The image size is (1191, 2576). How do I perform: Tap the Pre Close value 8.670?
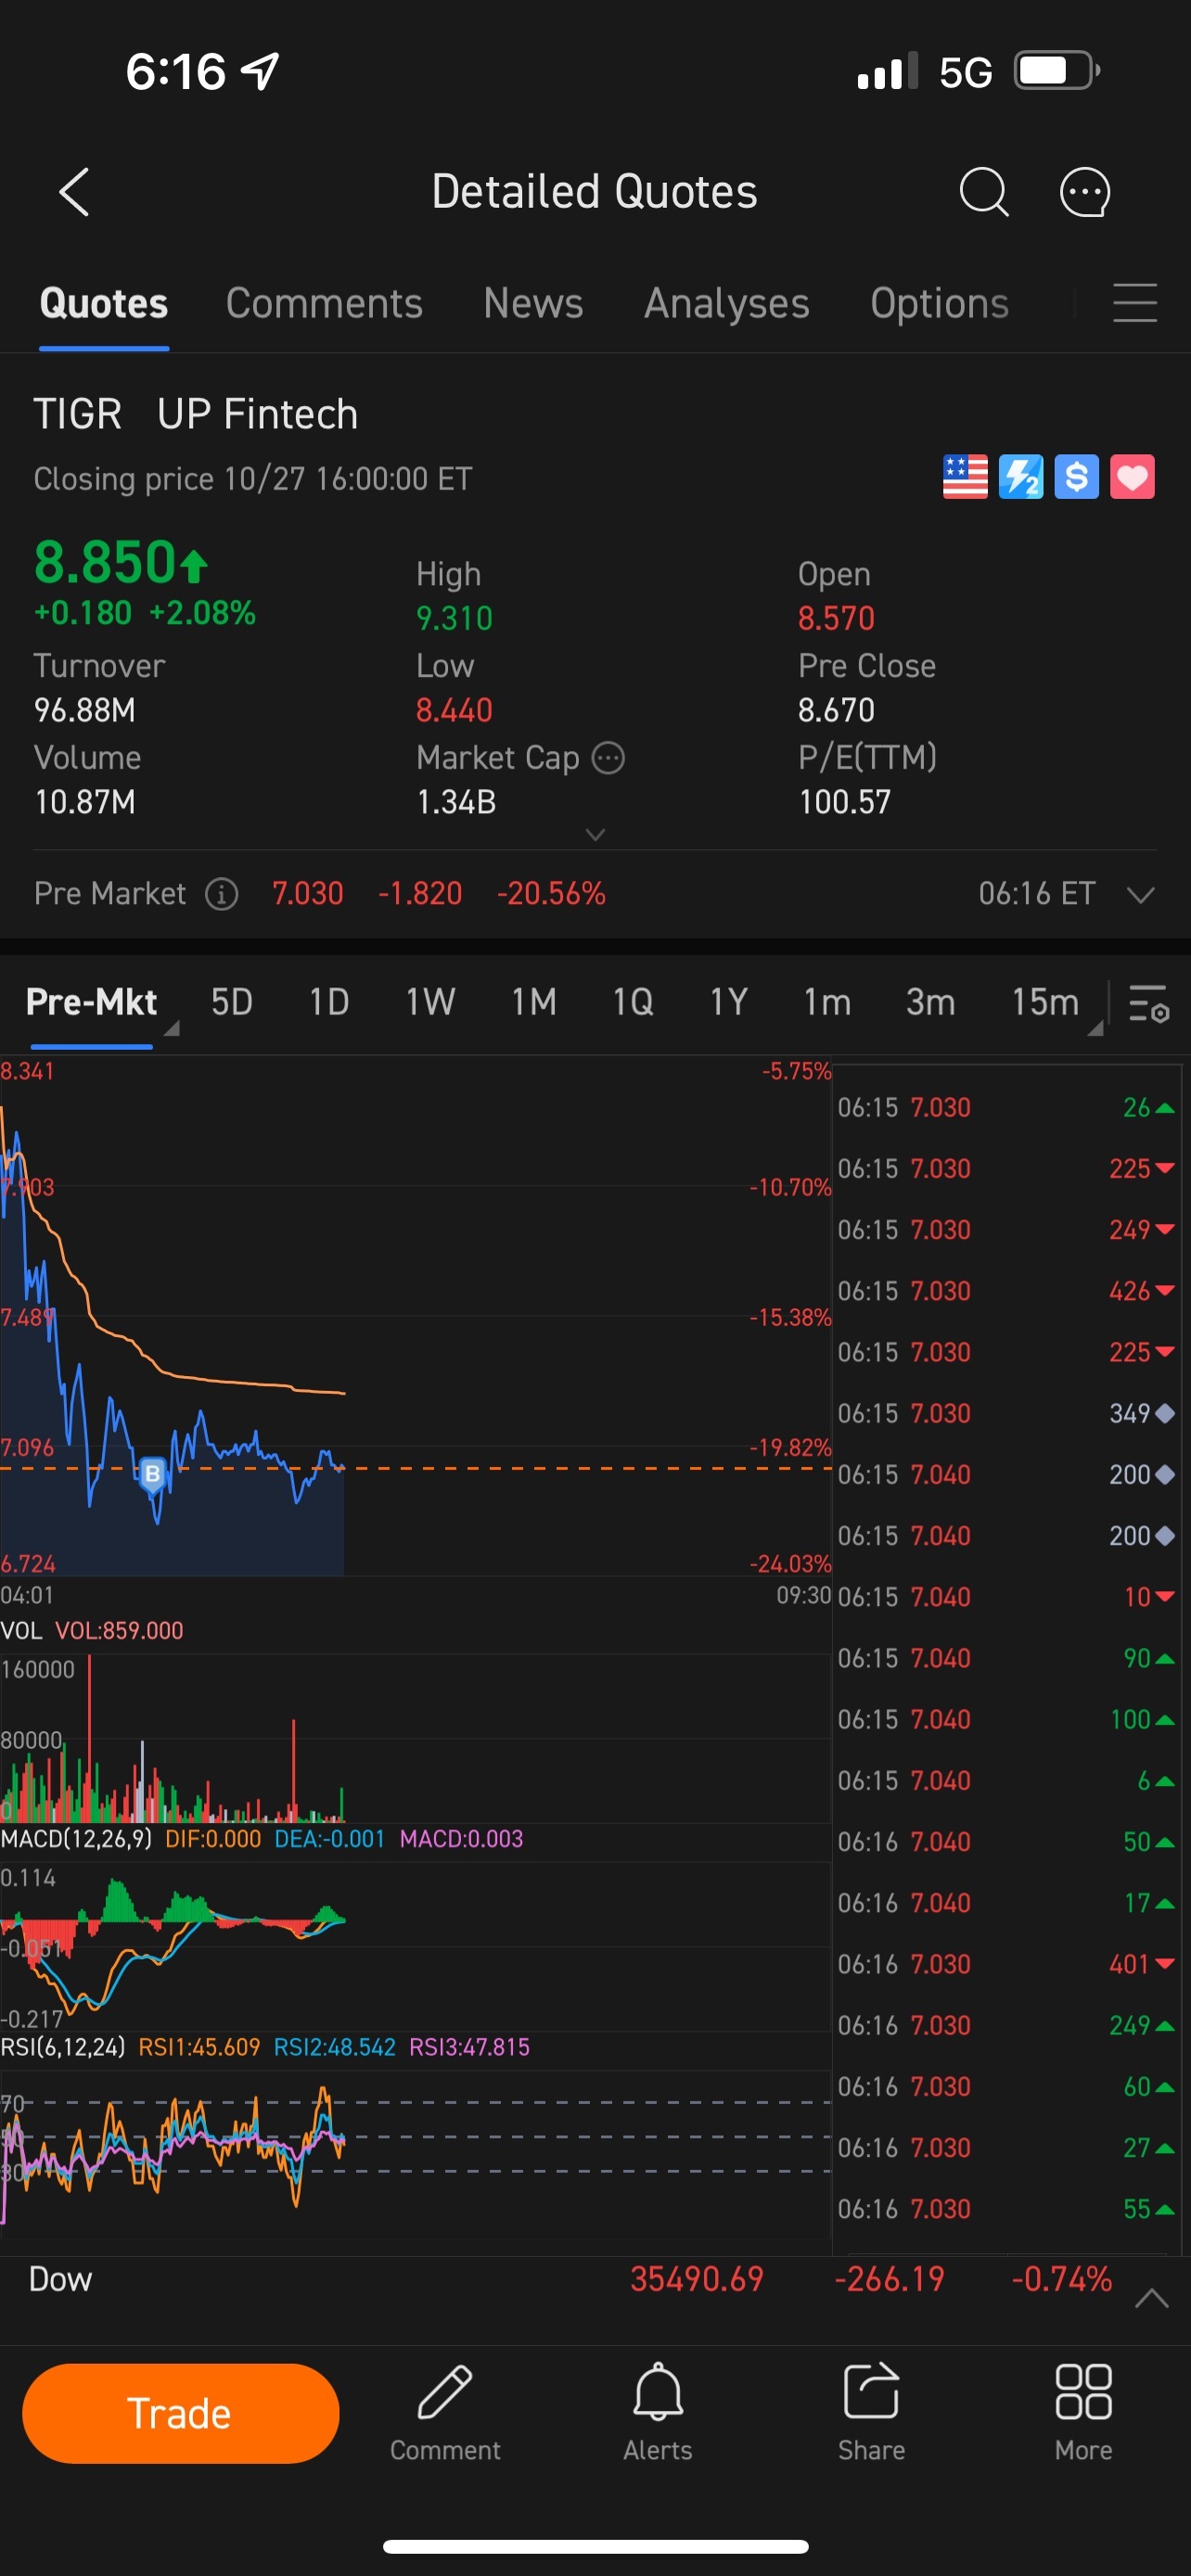point(836,710)
